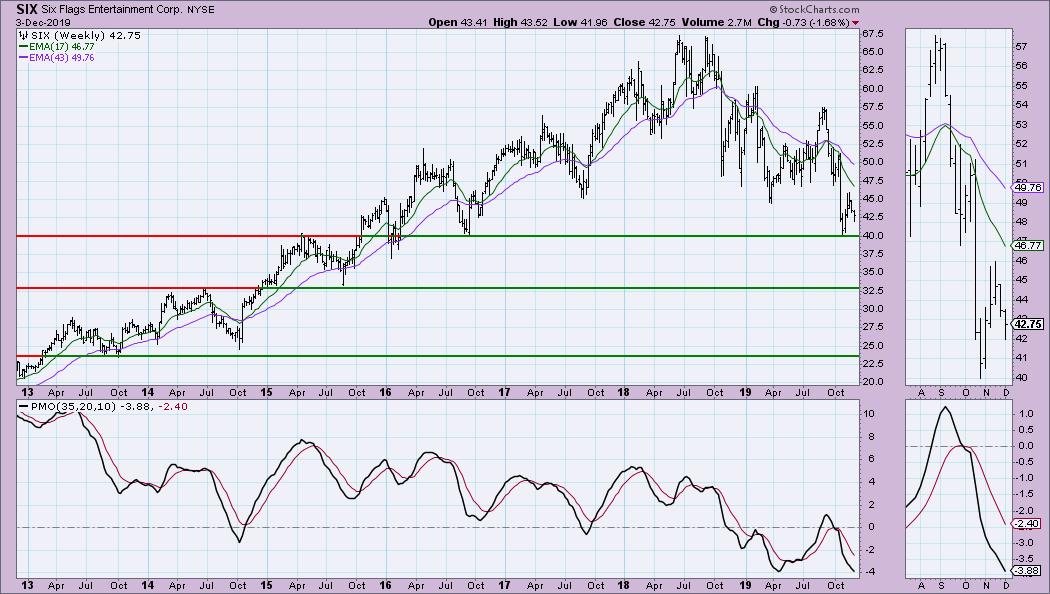Click the 27.5 price axis label

coord(871,327)
